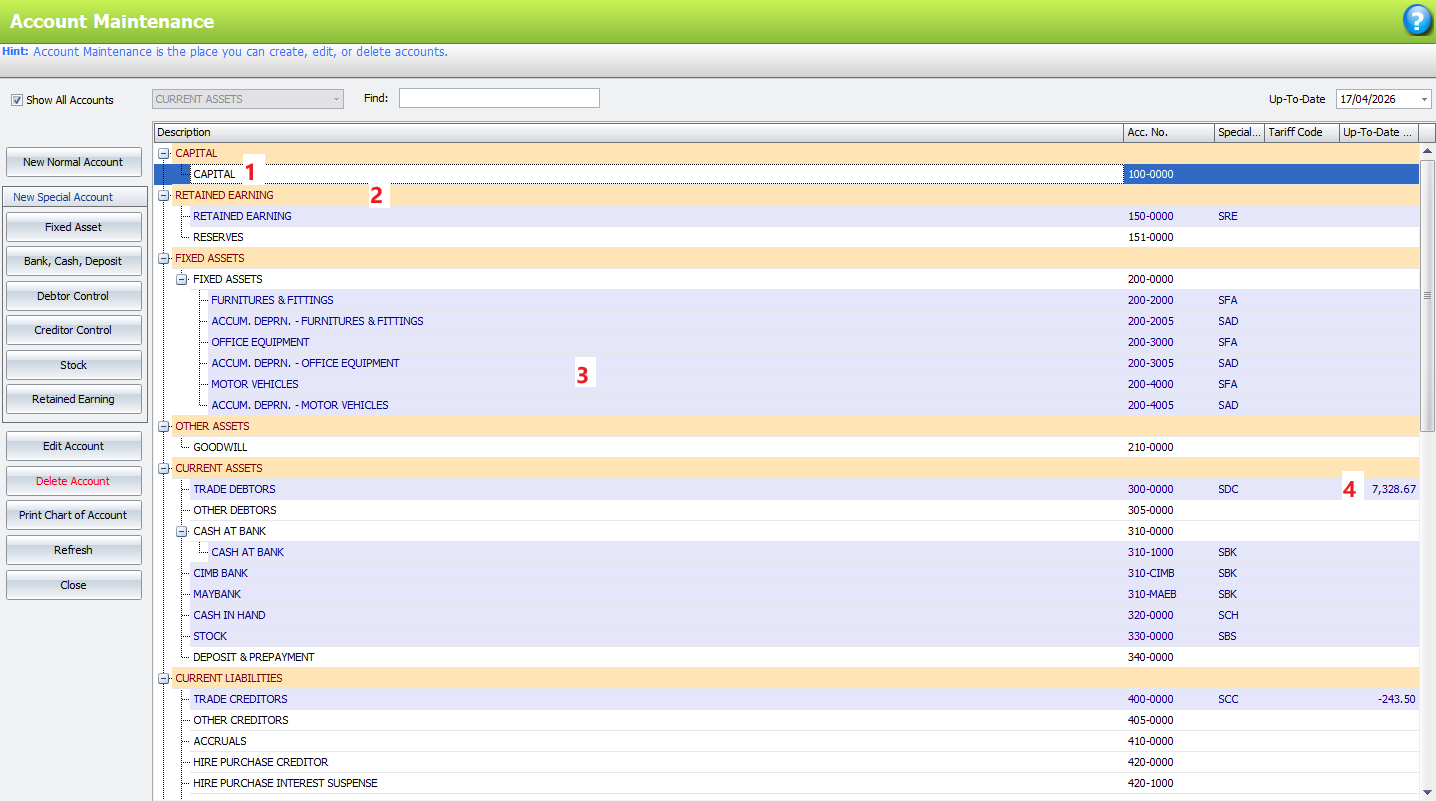The width and height of the screenshot is (1436, 801).
Task: Create a new Fixed Asset special account
Action: tap(73, 227)
